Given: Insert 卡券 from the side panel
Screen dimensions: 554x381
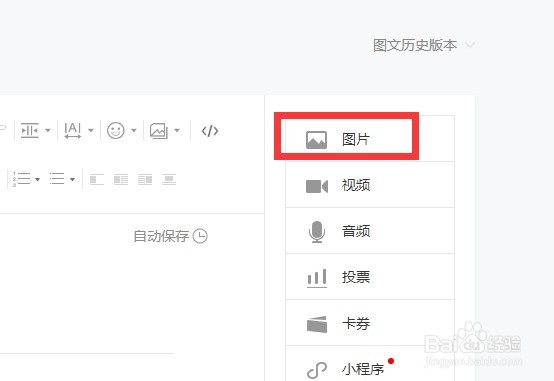Looking at the screenshot, I should coord(370,323).
